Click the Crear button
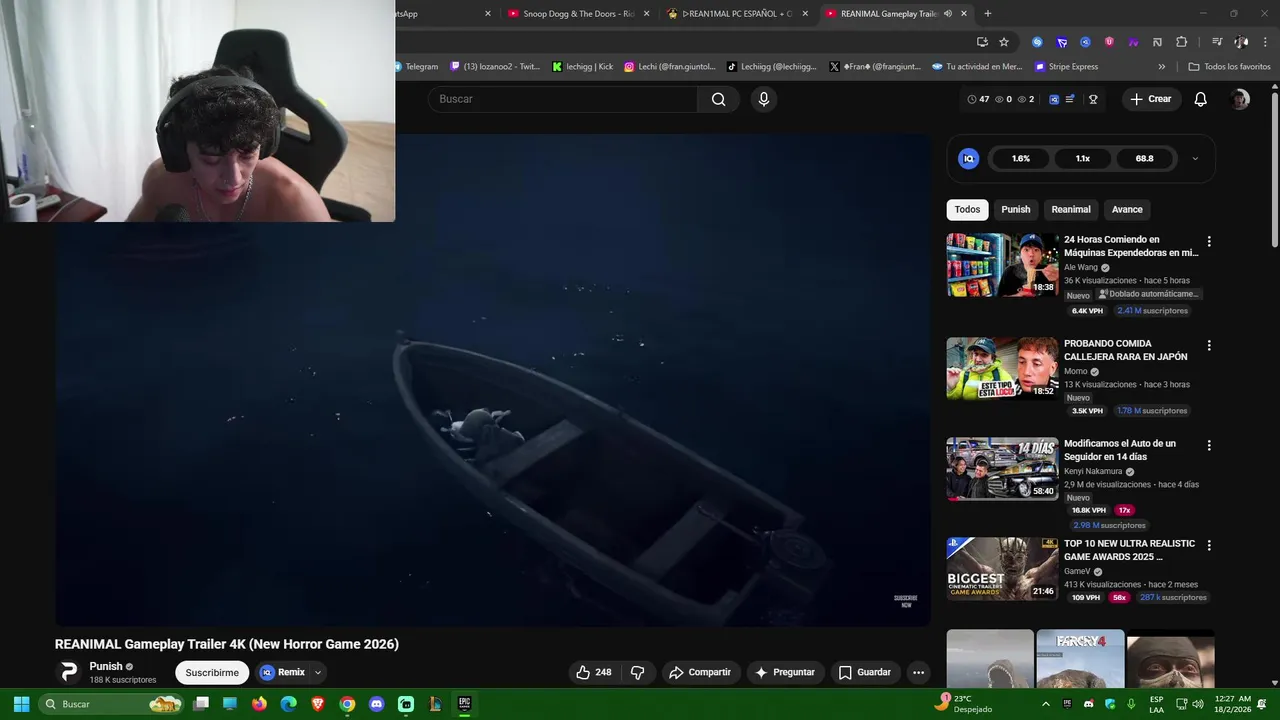 (x=1150, y=99)
